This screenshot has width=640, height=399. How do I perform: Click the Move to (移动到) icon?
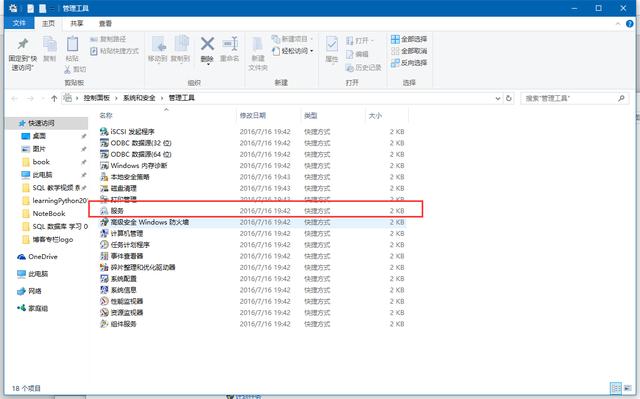158,44
